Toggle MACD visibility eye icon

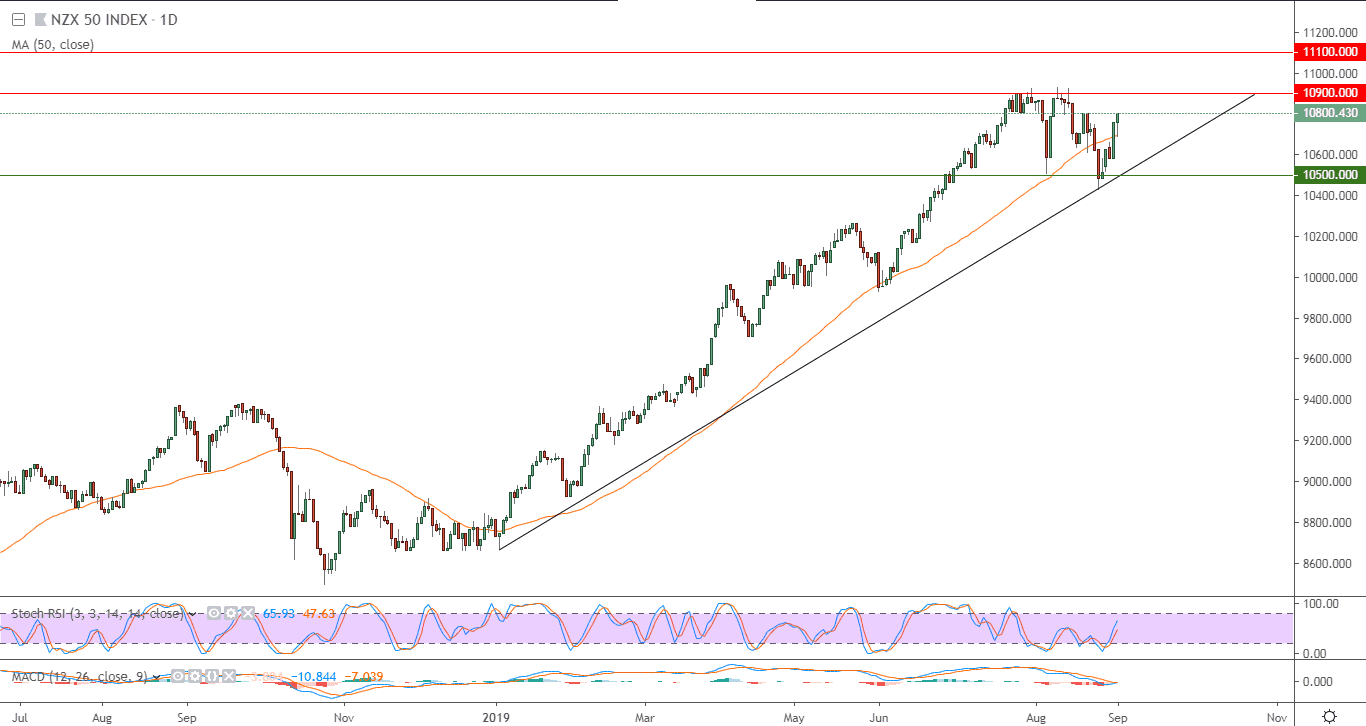(x=178, y=677)
